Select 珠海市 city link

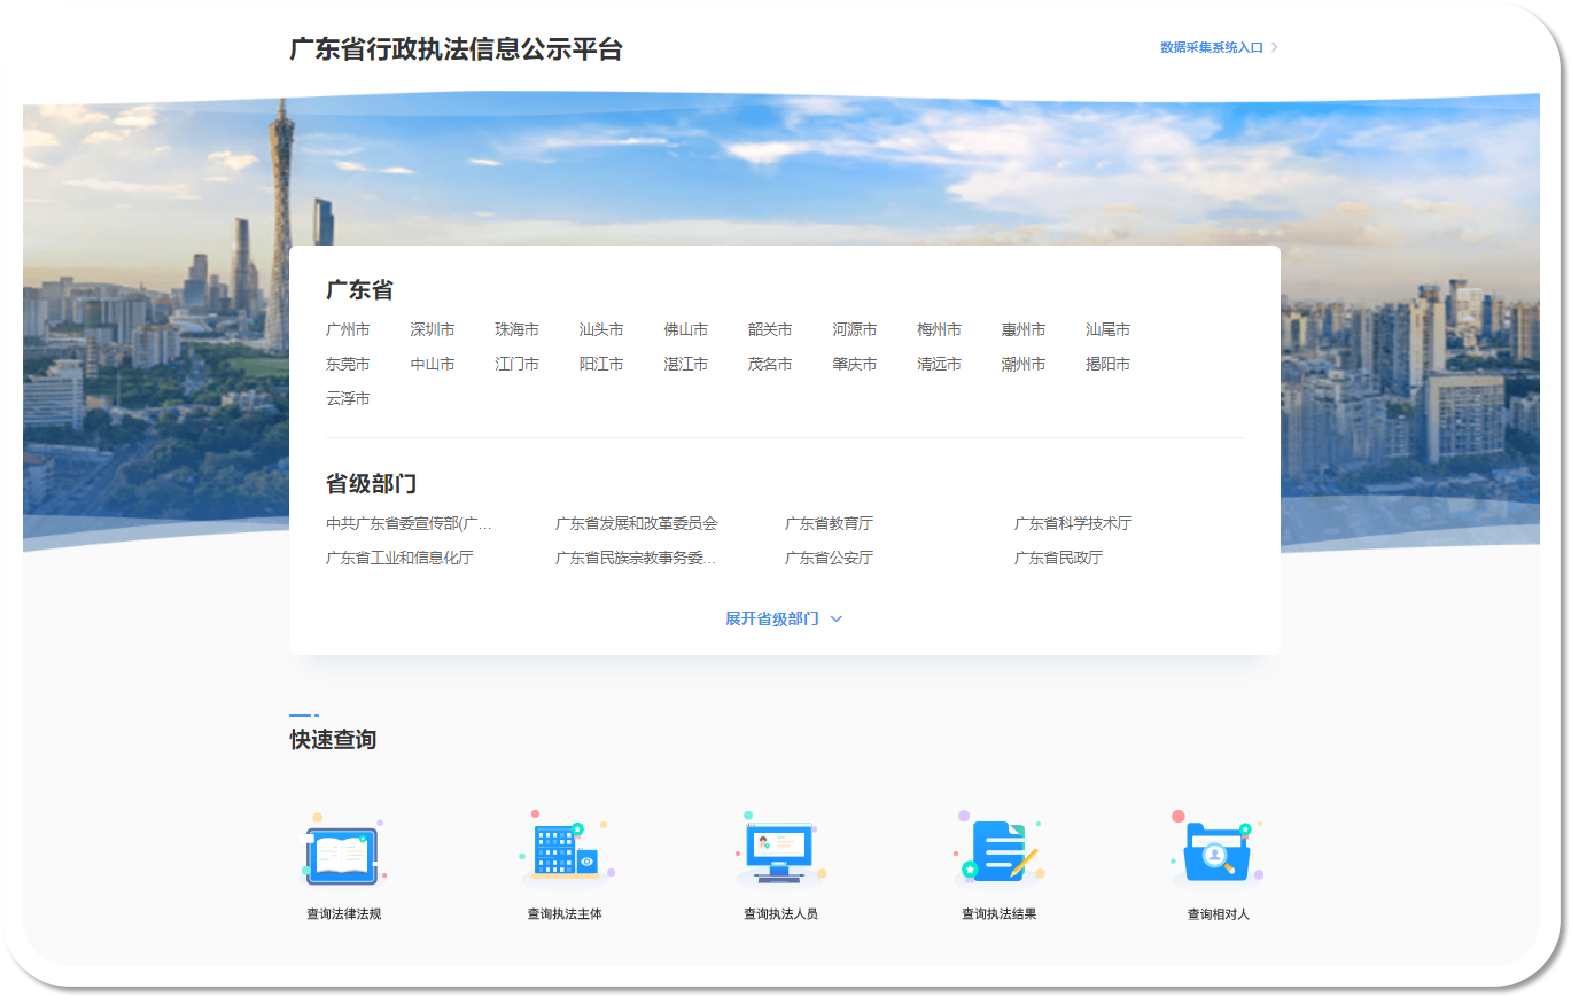point(516,329)
